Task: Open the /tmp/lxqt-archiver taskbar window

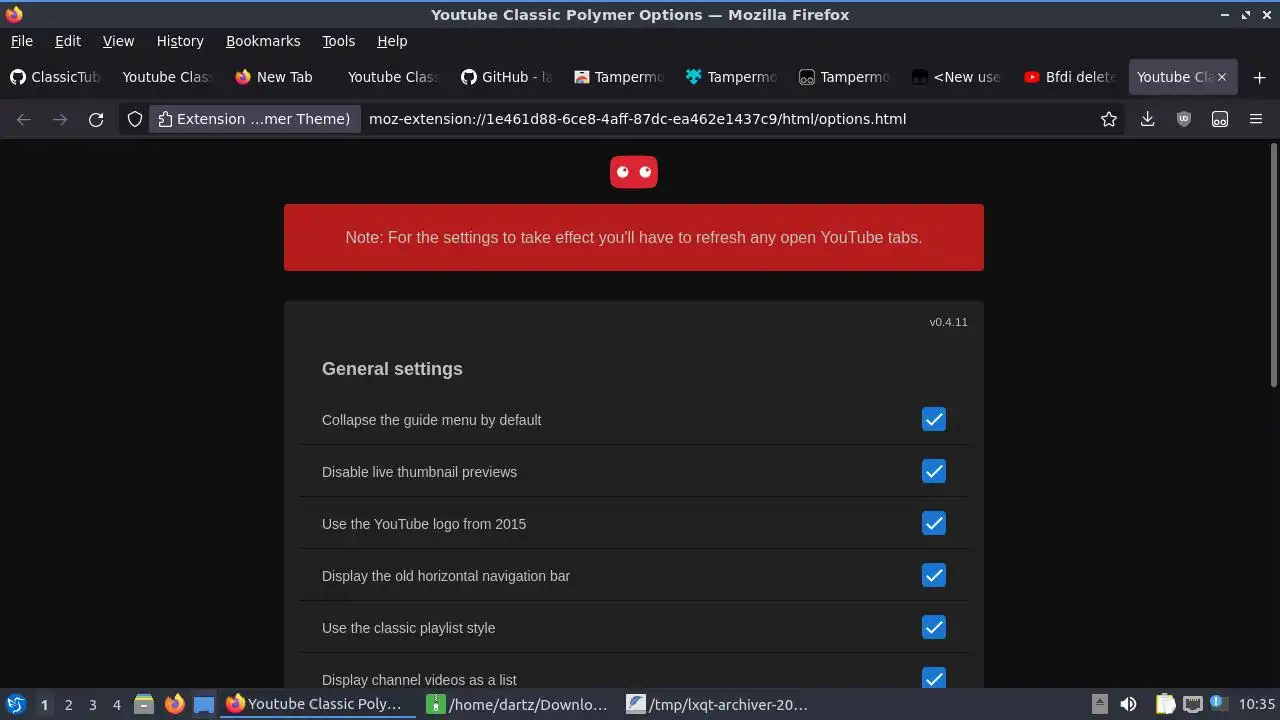Action: [x=718, y=704]
